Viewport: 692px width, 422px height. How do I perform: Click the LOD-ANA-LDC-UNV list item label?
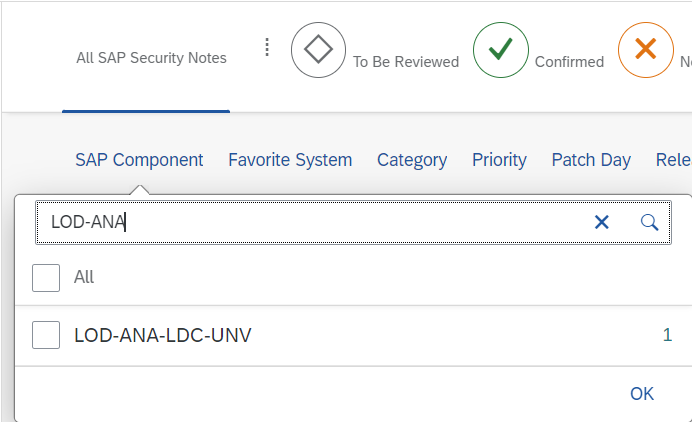tap(163, 335)
